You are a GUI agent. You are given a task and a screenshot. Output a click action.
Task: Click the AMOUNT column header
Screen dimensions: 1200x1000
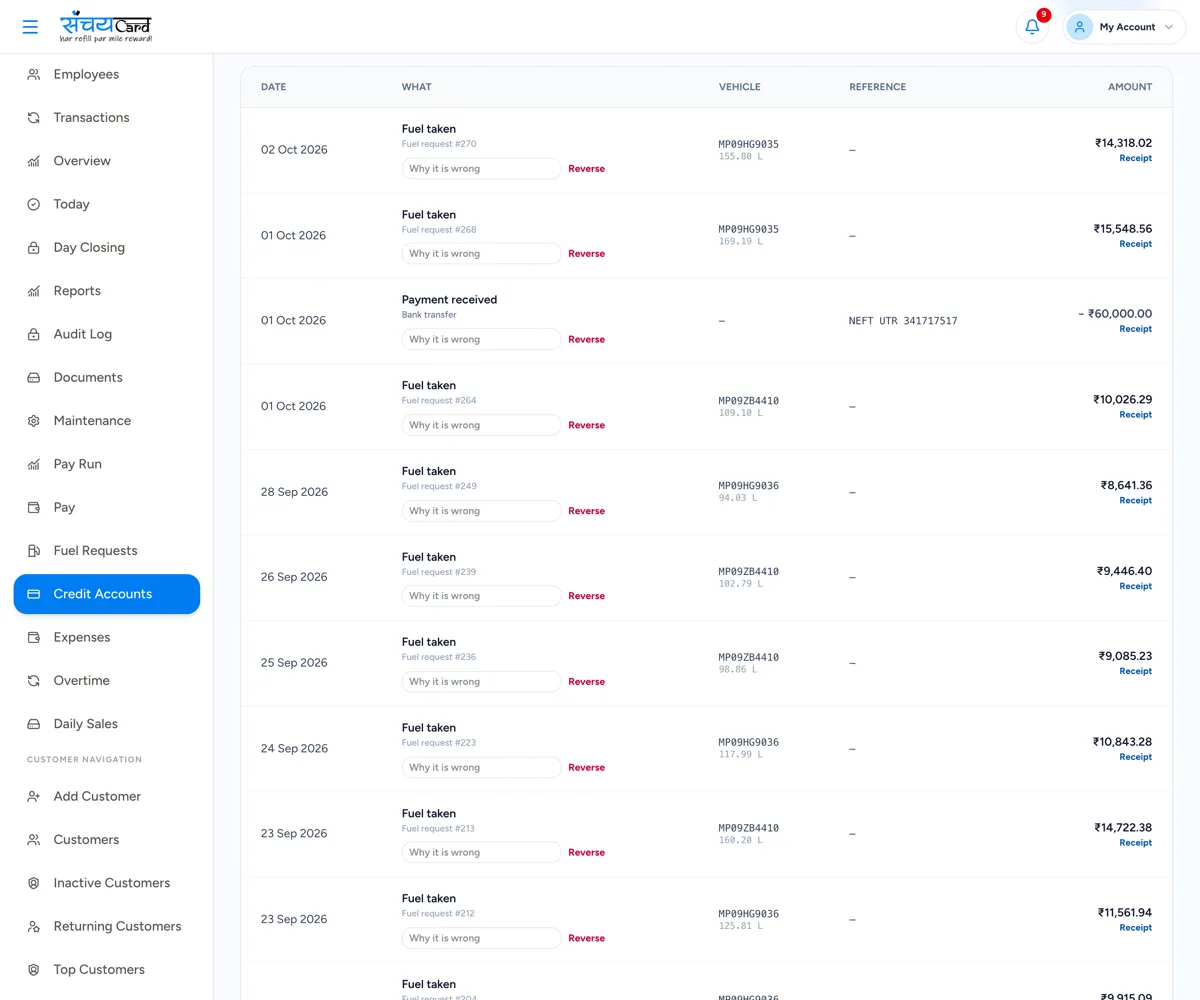[1130, 87]
